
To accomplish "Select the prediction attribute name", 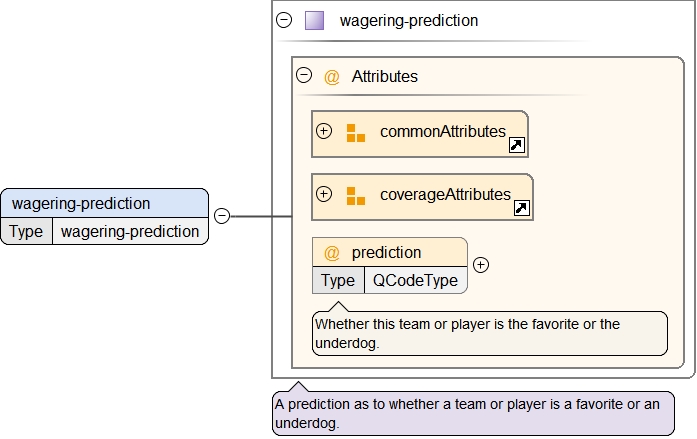I will point(386,252).
